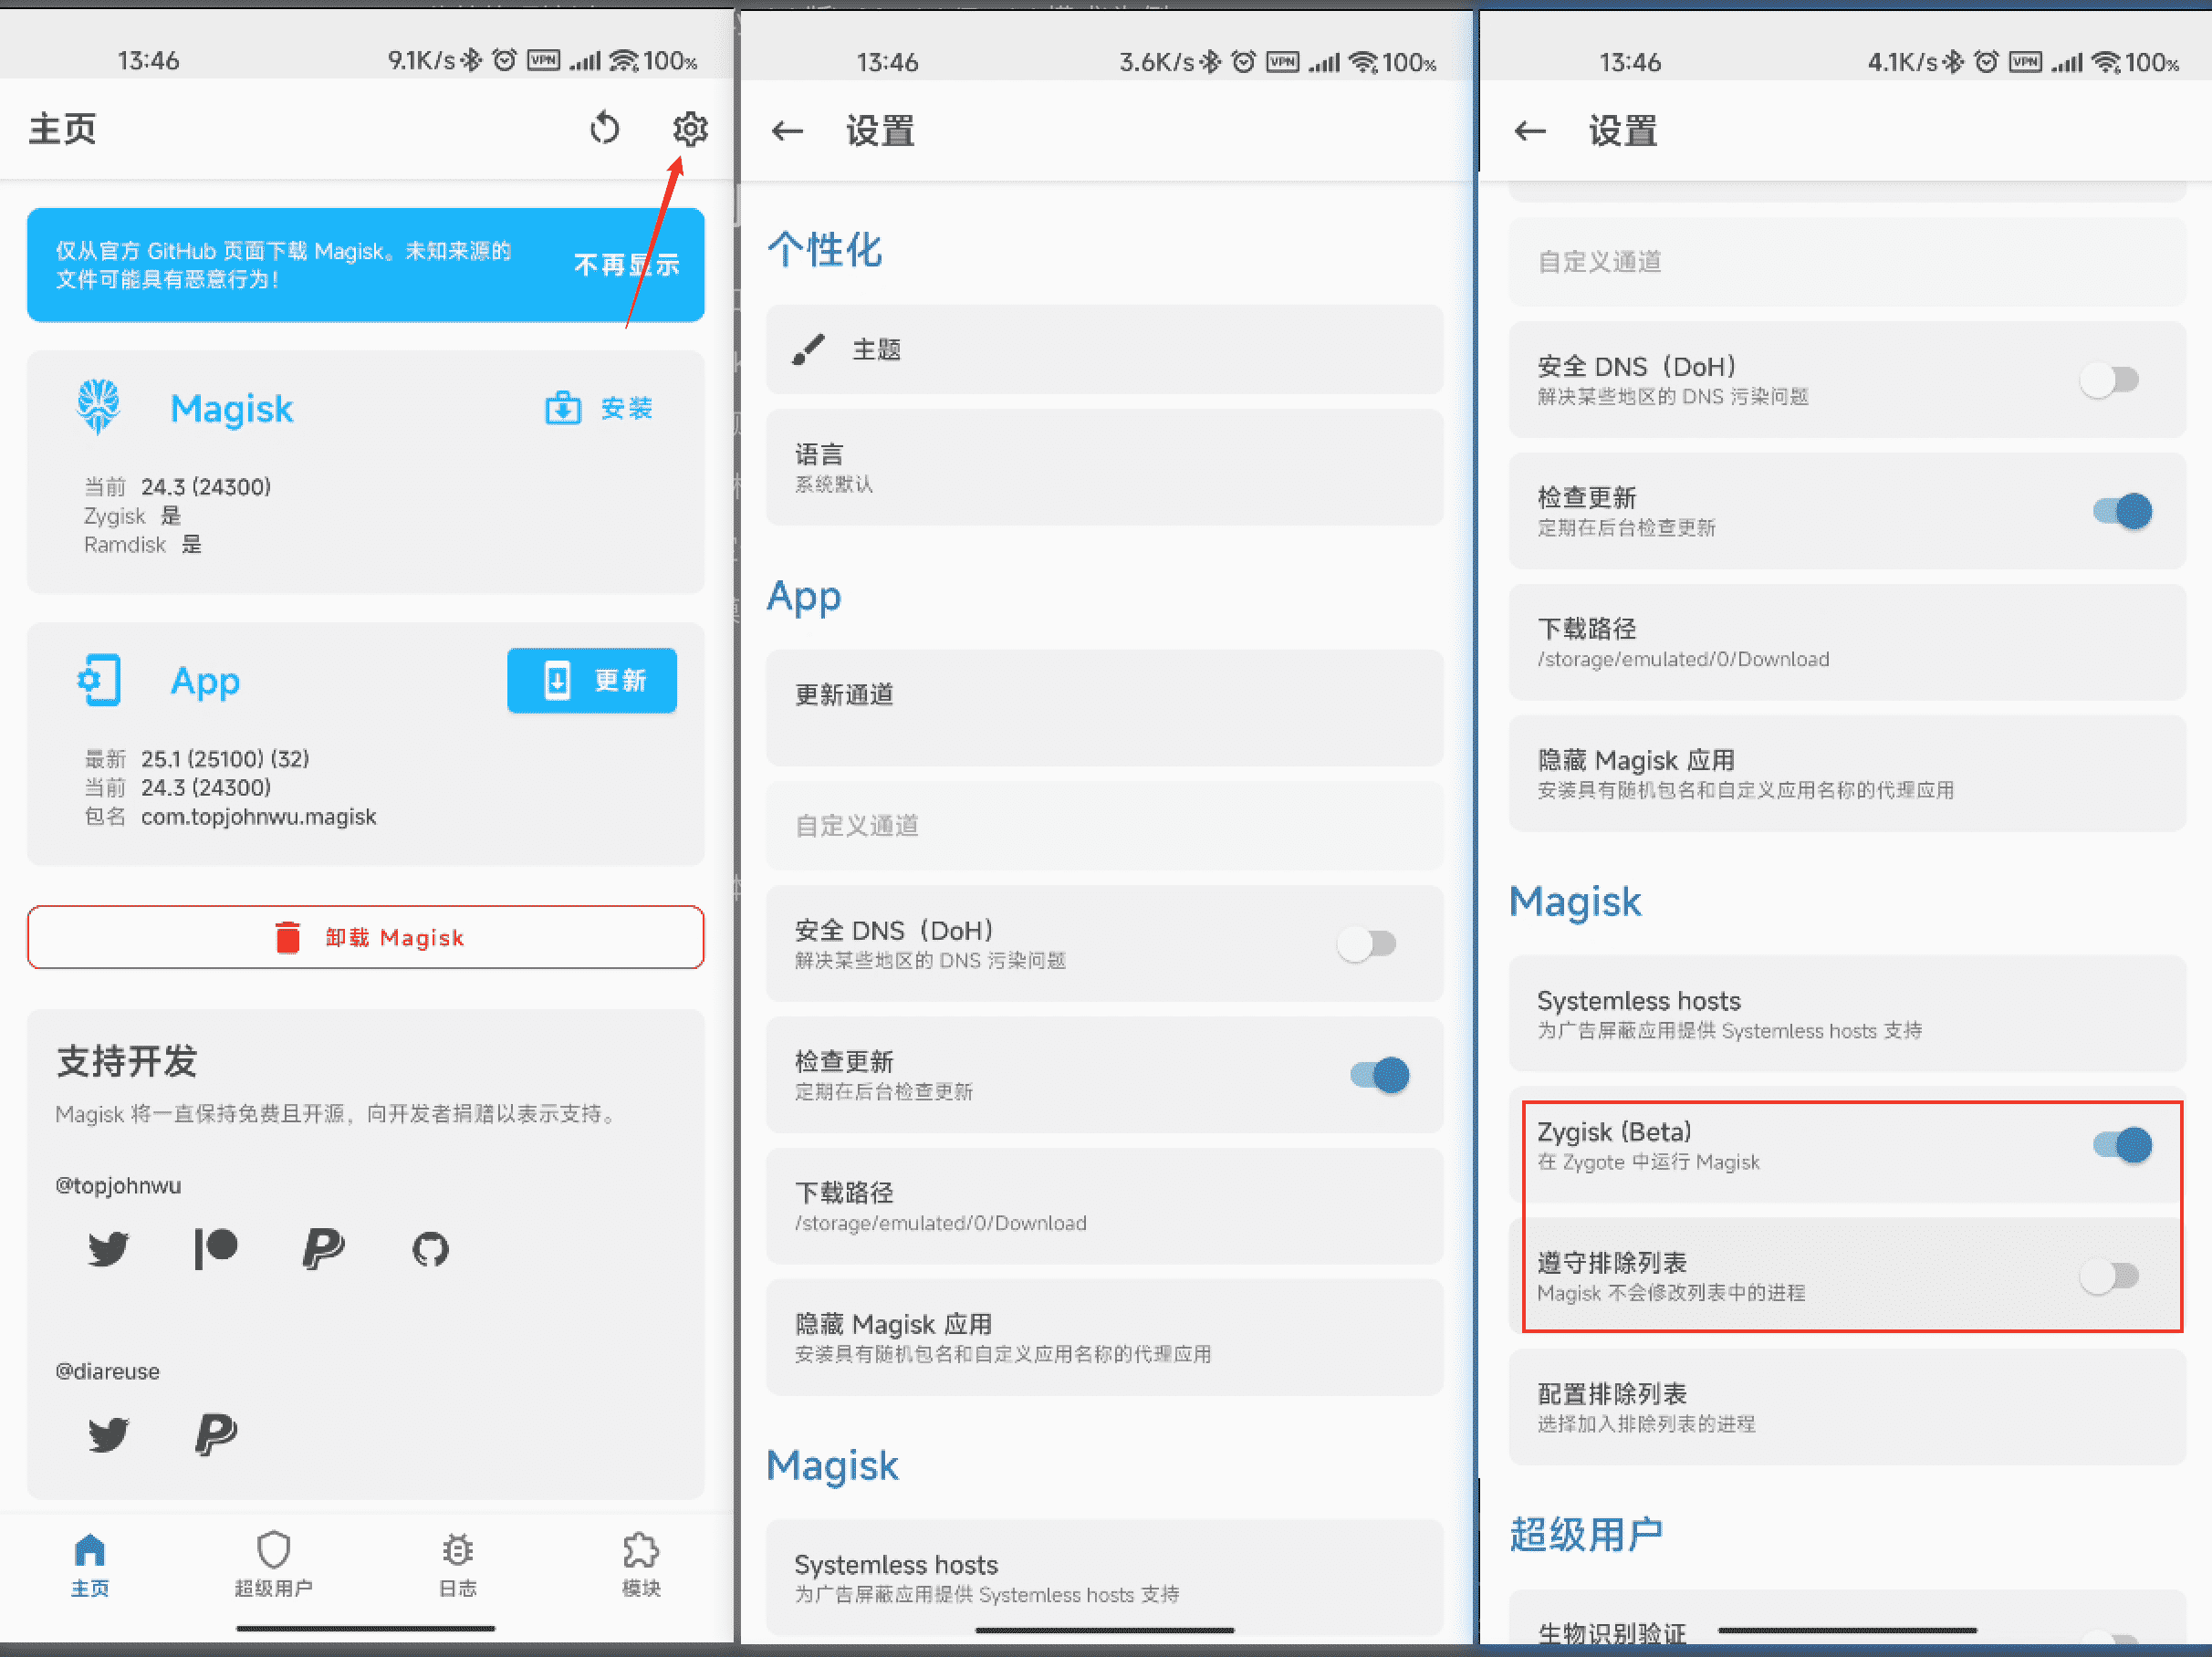Click the red 卸载 Magisk button
This screenshot has height=1657, width=2212.
click(366, 937)
